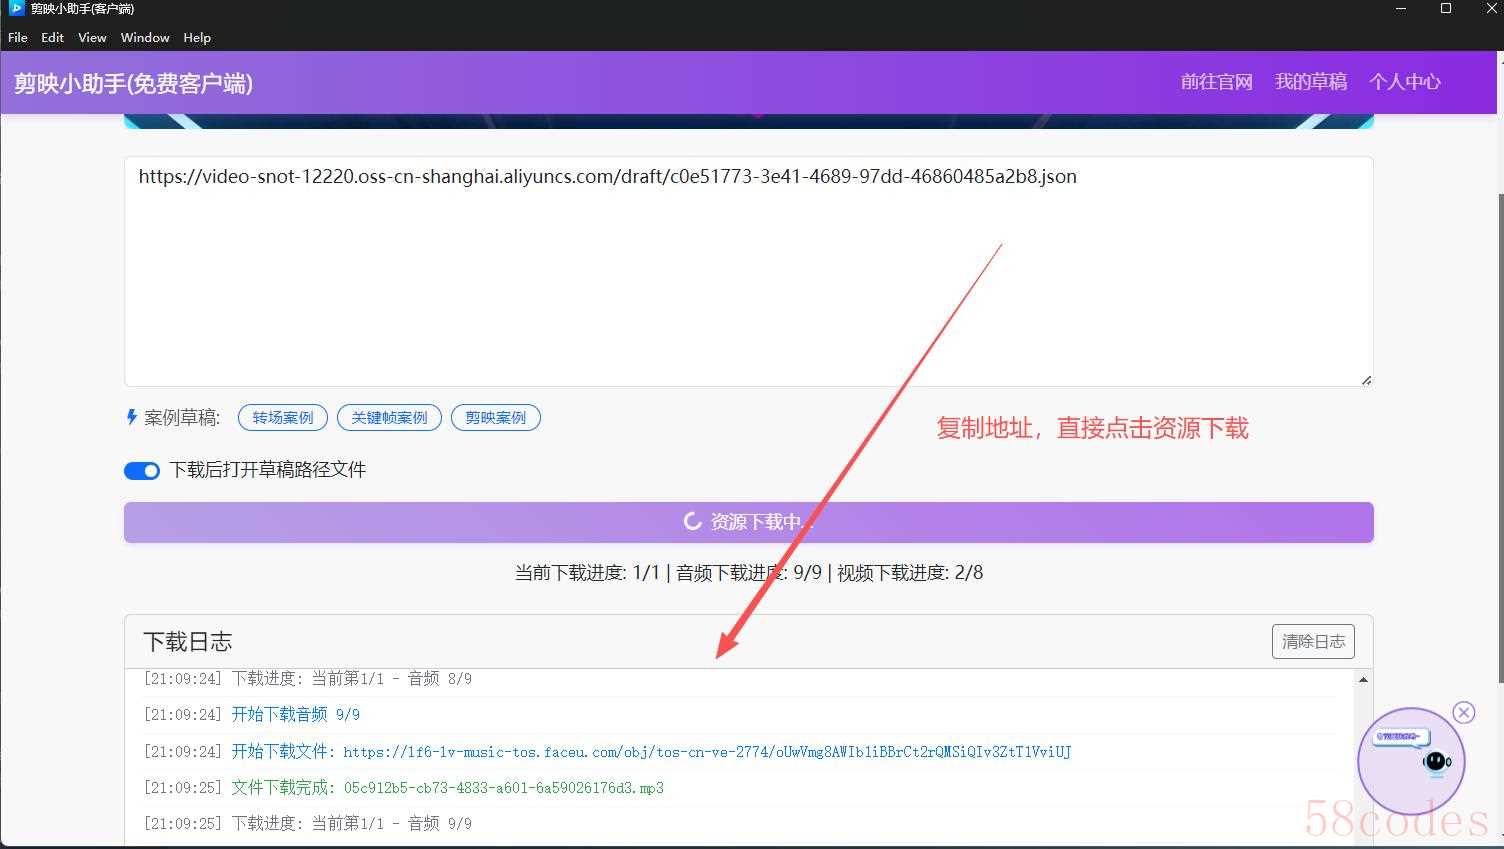Click the spinner icon on 资源下载中 button
This screenshot has width=1504, height=849.
pos(692,522)
